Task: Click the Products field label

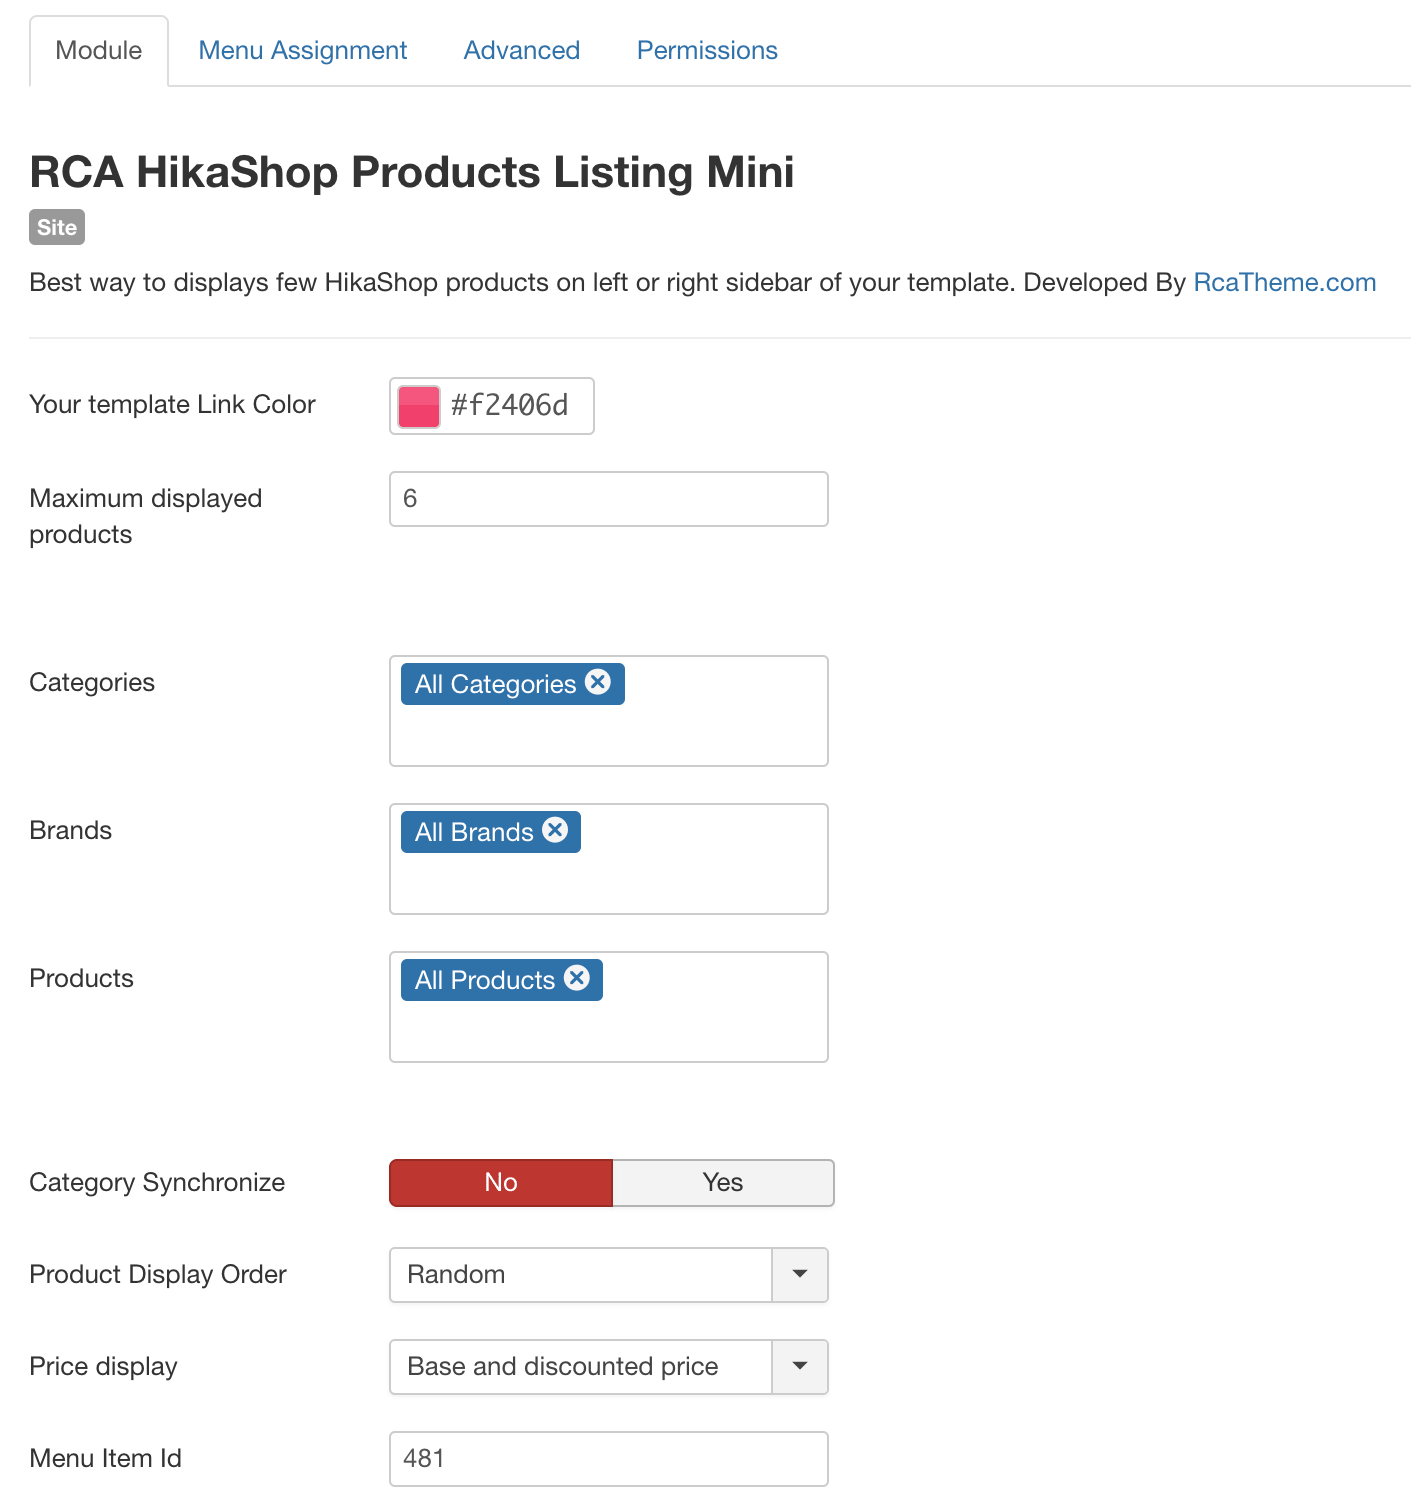Action: tap(82, 979)
